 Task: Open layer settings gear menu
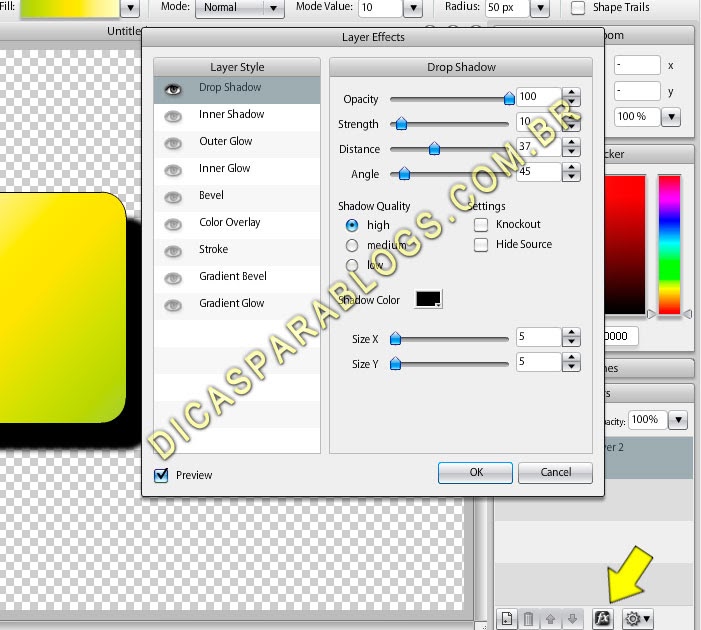pyautogui.click(x=638, y=619)
